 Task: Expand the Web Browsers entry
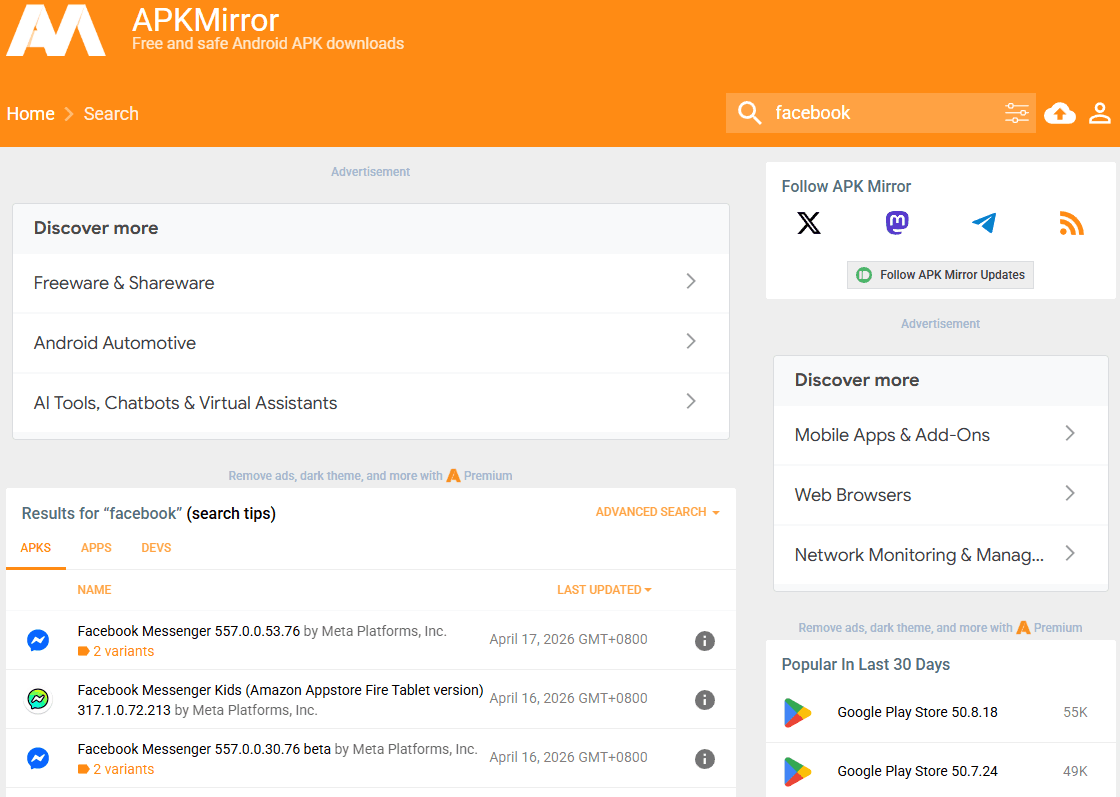point(940,495)
